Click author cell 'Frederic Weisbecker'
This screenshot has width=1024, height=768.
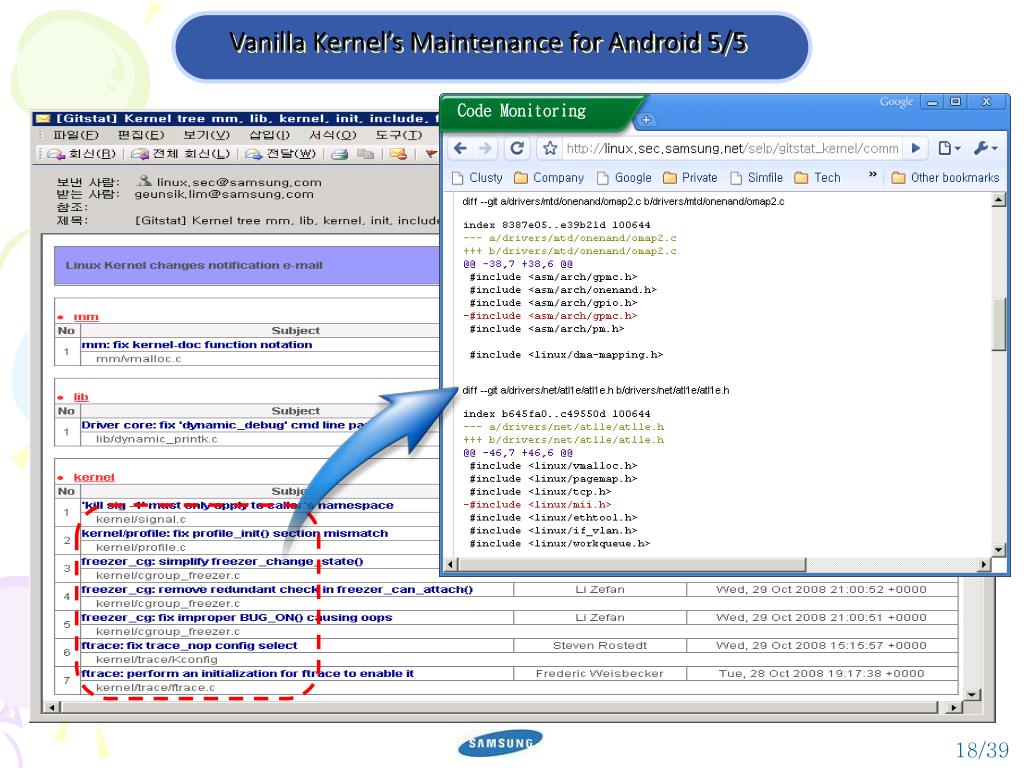[600, 674]
